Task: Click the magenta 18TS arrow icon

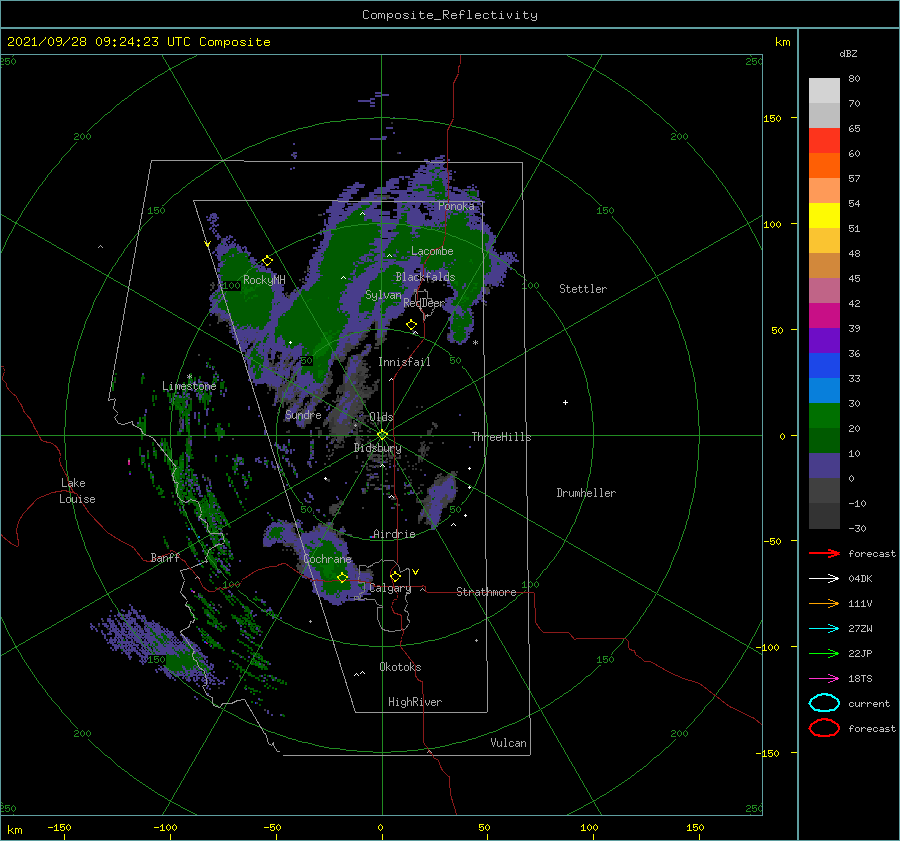Action: click(824, 679)
